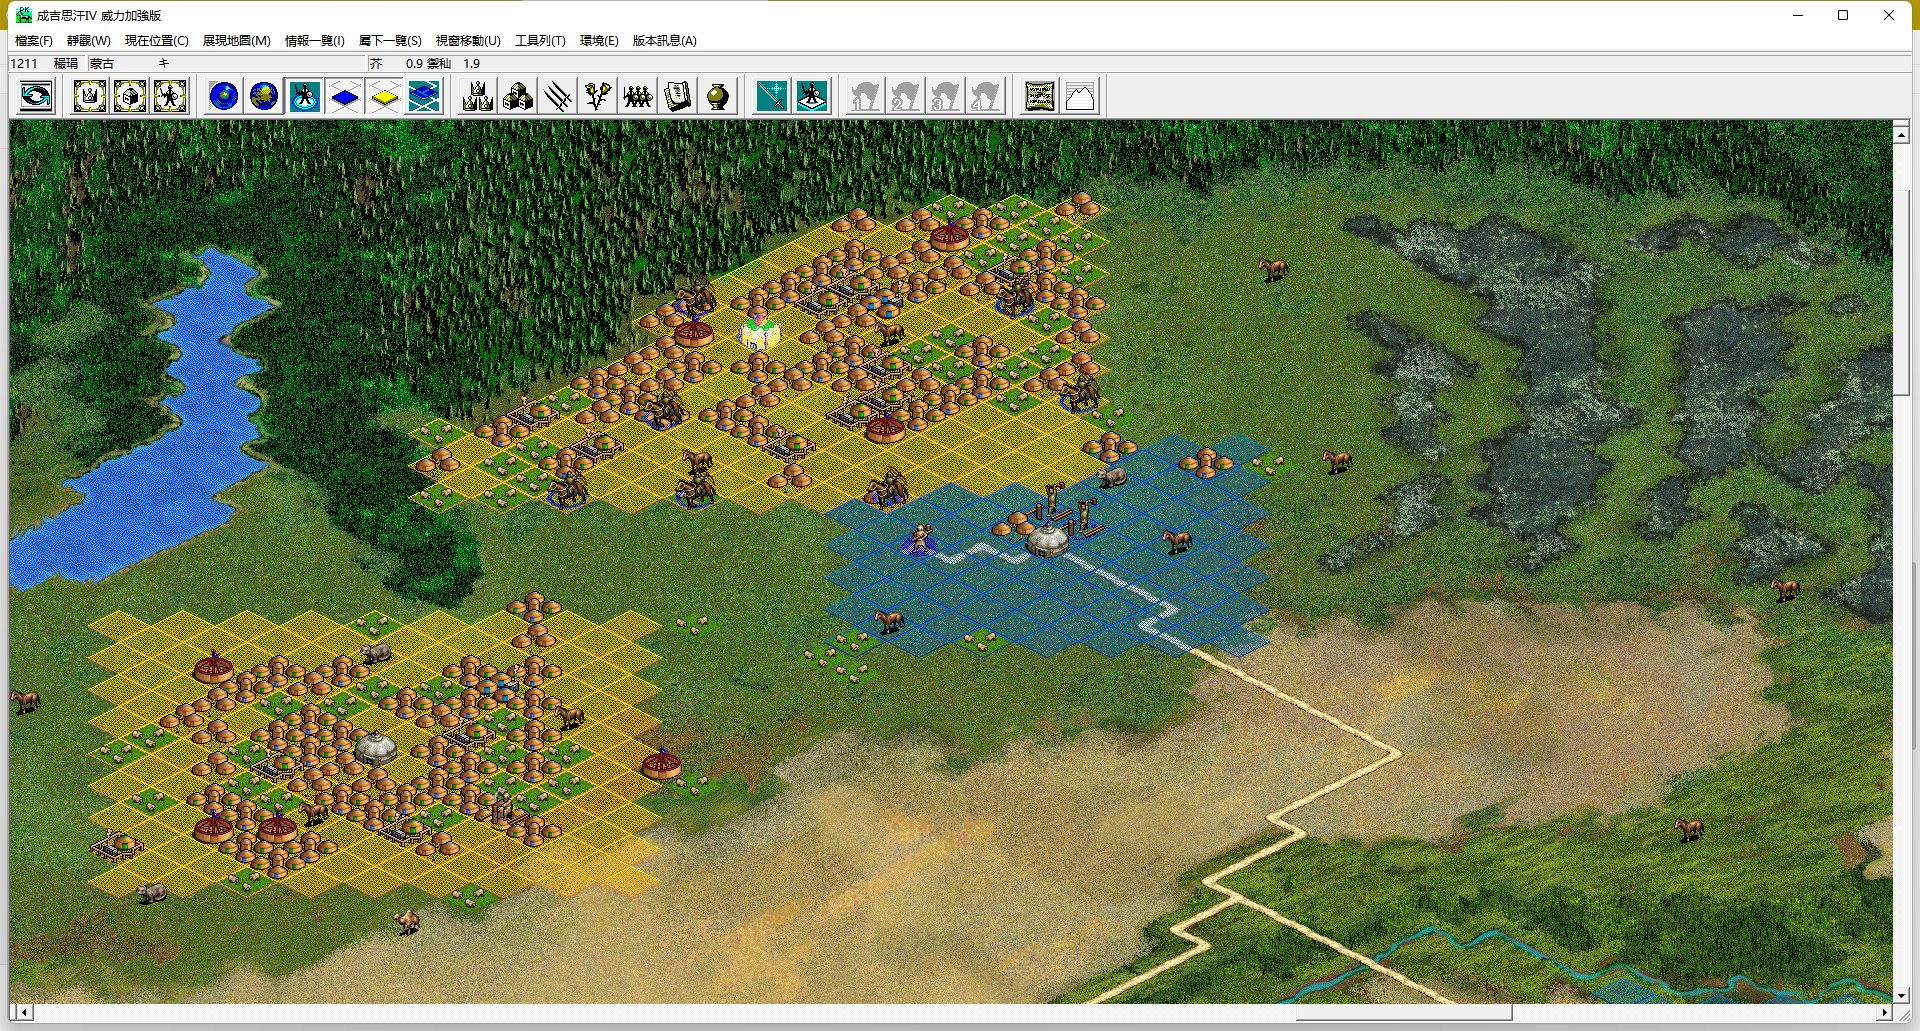Open the 檔案(F) menu
The image size is (1920, 1031).
coord(33,41)
